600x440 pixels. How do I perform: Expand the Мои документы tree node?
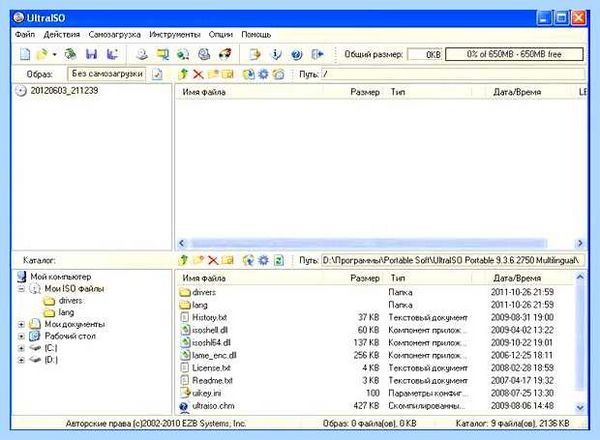21,324
